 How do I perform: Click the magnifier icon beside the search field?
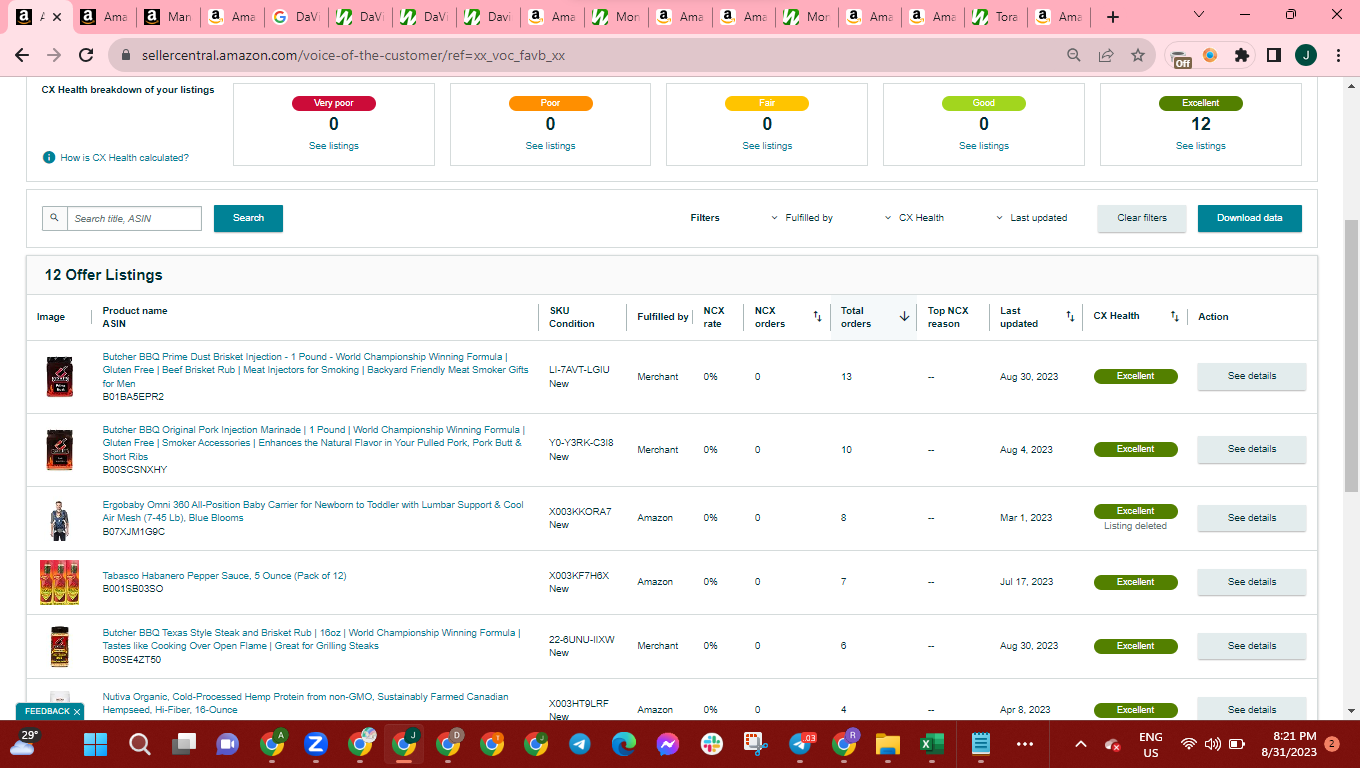[x=54, y=218]
